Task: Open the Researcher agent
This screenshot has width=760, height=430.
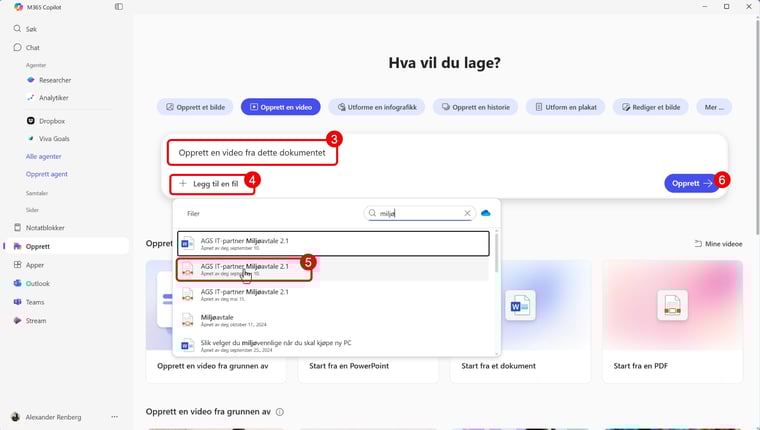Action: click(x=49, y=80)
